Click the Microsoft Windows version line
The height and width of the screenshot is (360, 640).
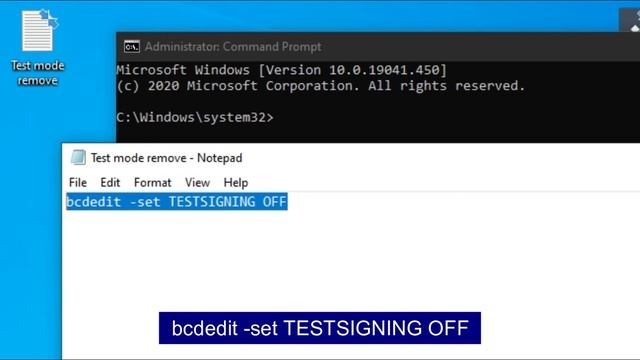pos(282,70)
